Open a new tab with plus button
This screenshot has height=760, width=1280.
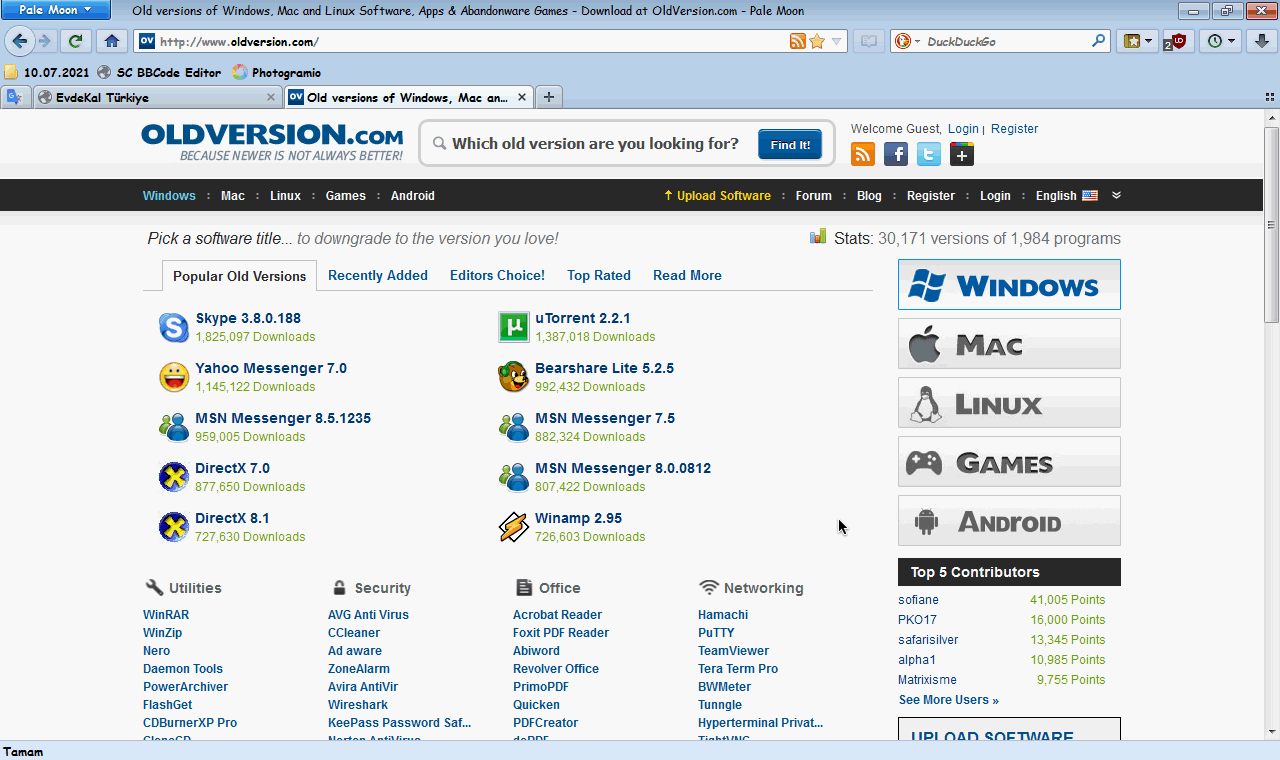549,97
